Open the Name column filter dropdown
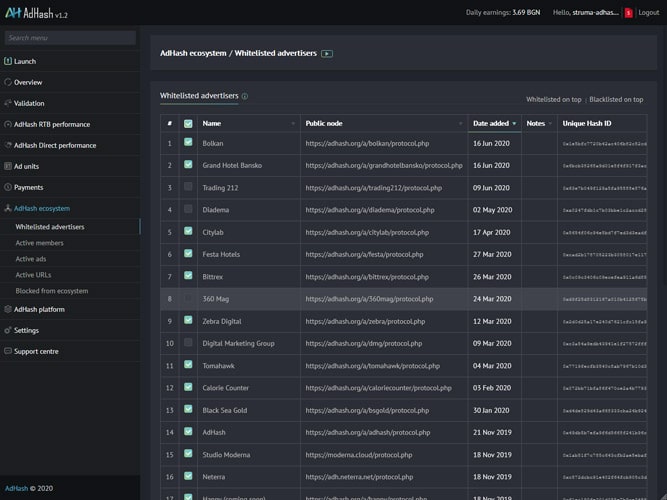667x500 pixels. click(294, 124)
